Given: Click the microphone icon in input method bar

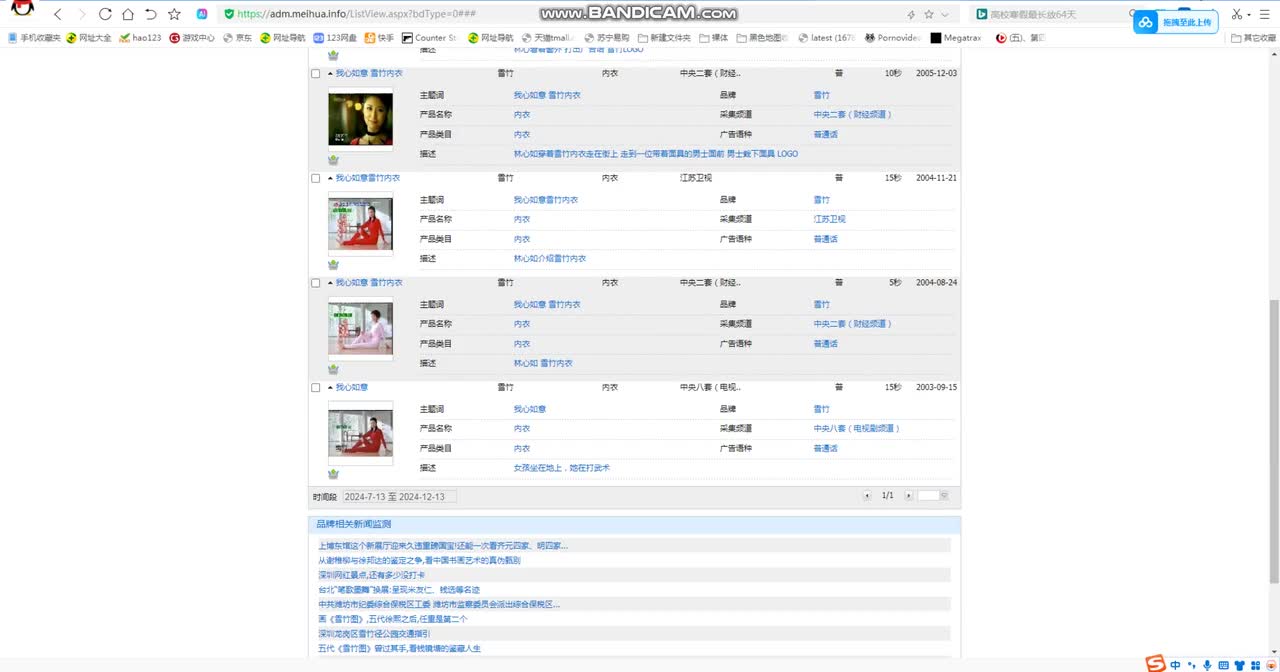Looking at the screenshot, I should 1207,665.
